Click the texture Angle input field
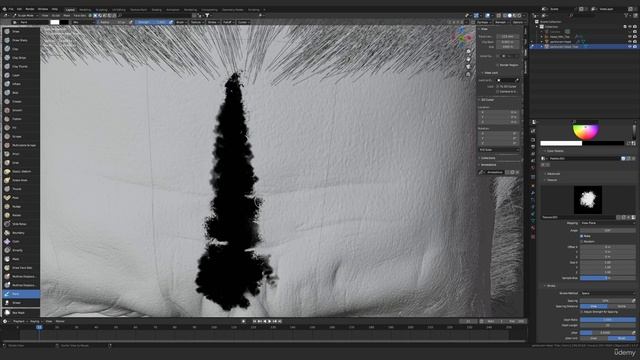Image resolution: width=640 pixels, height=360 pixels. (x=607, y=230)
